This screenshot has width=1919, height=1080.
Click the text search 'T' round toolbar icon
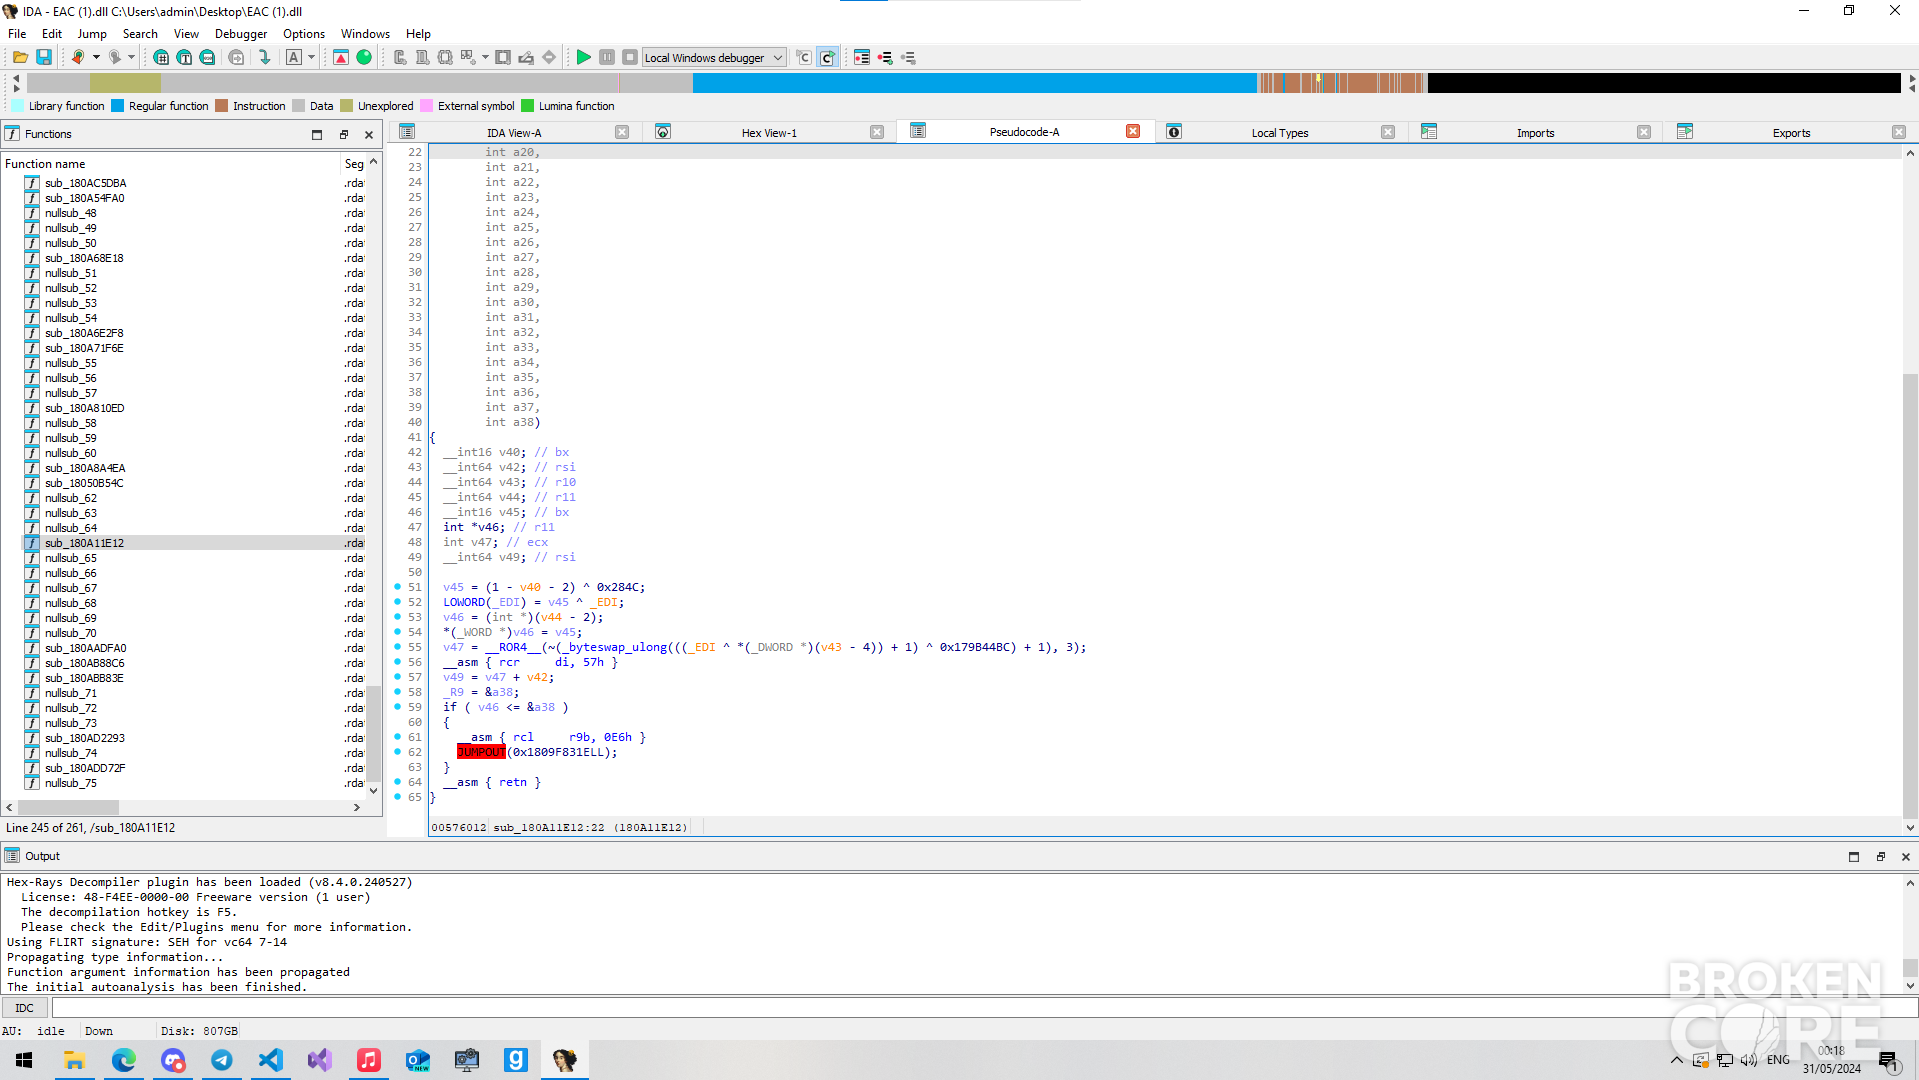click(184, 57)
